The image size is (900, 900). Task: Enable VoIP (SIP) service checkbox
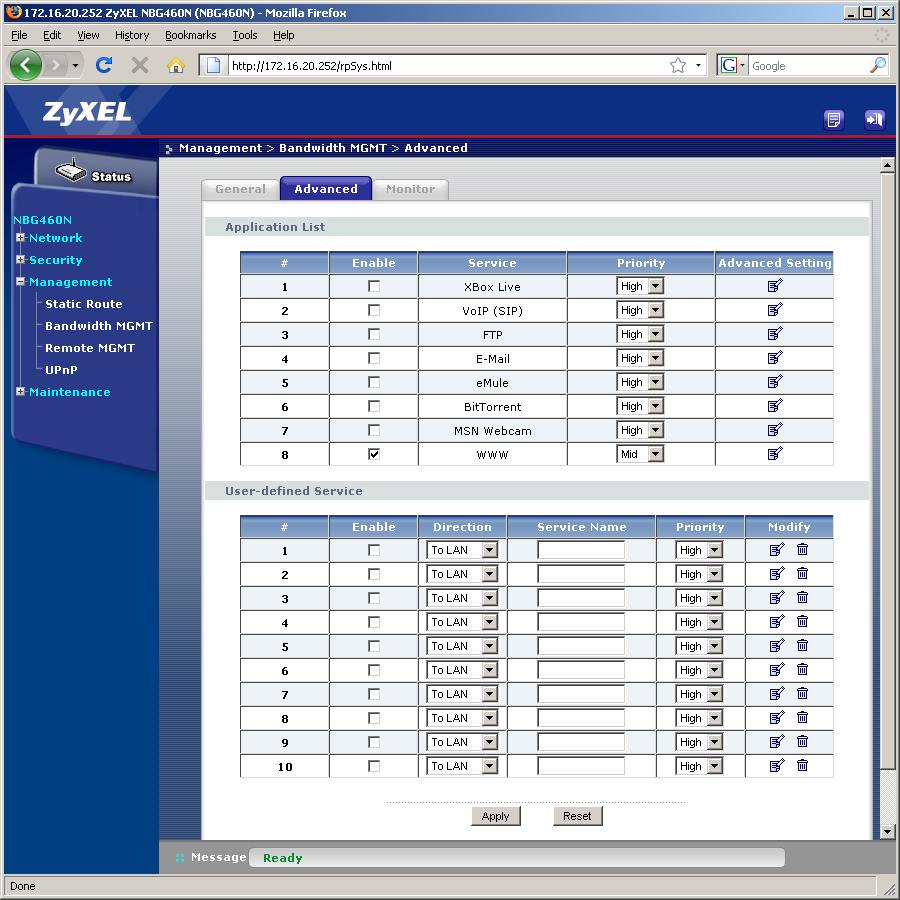(374, 310)
